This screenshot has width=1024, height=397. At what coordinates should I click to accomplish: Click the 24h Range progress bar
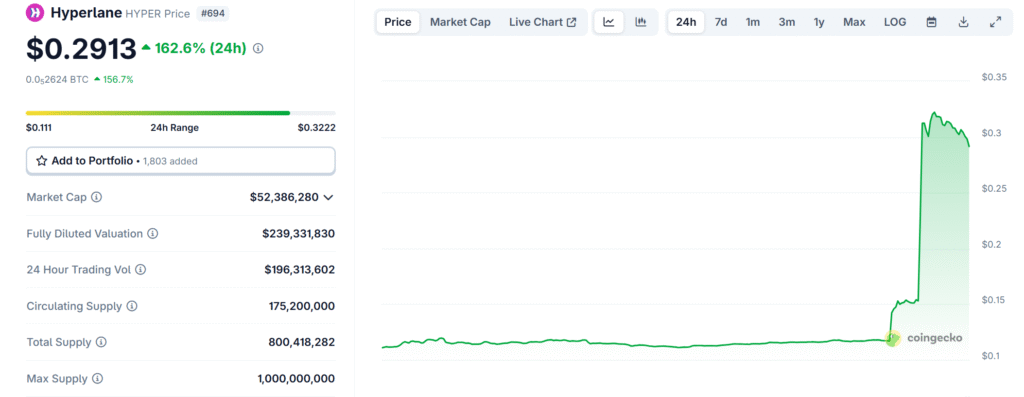(181, 113)
